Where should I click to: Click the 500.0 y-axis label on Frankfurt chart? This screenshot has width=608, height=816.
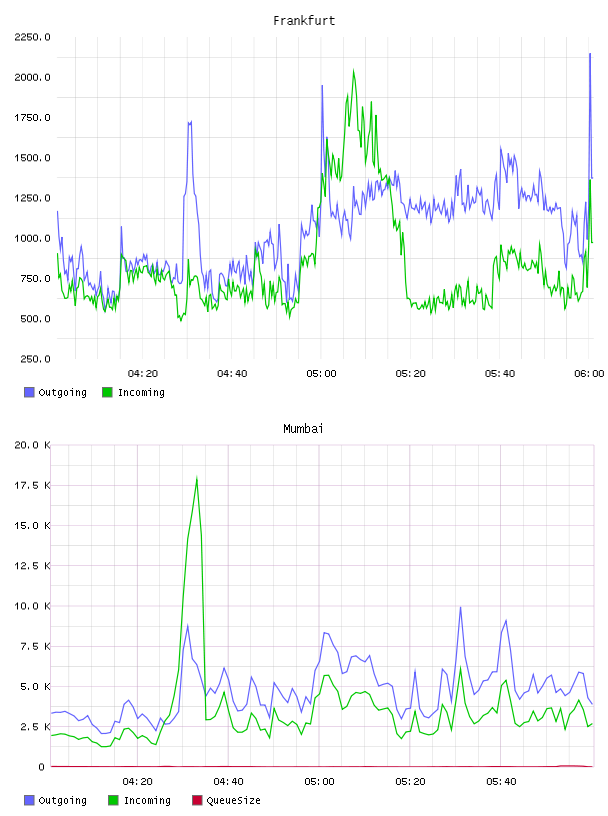[x=35, y=319]
